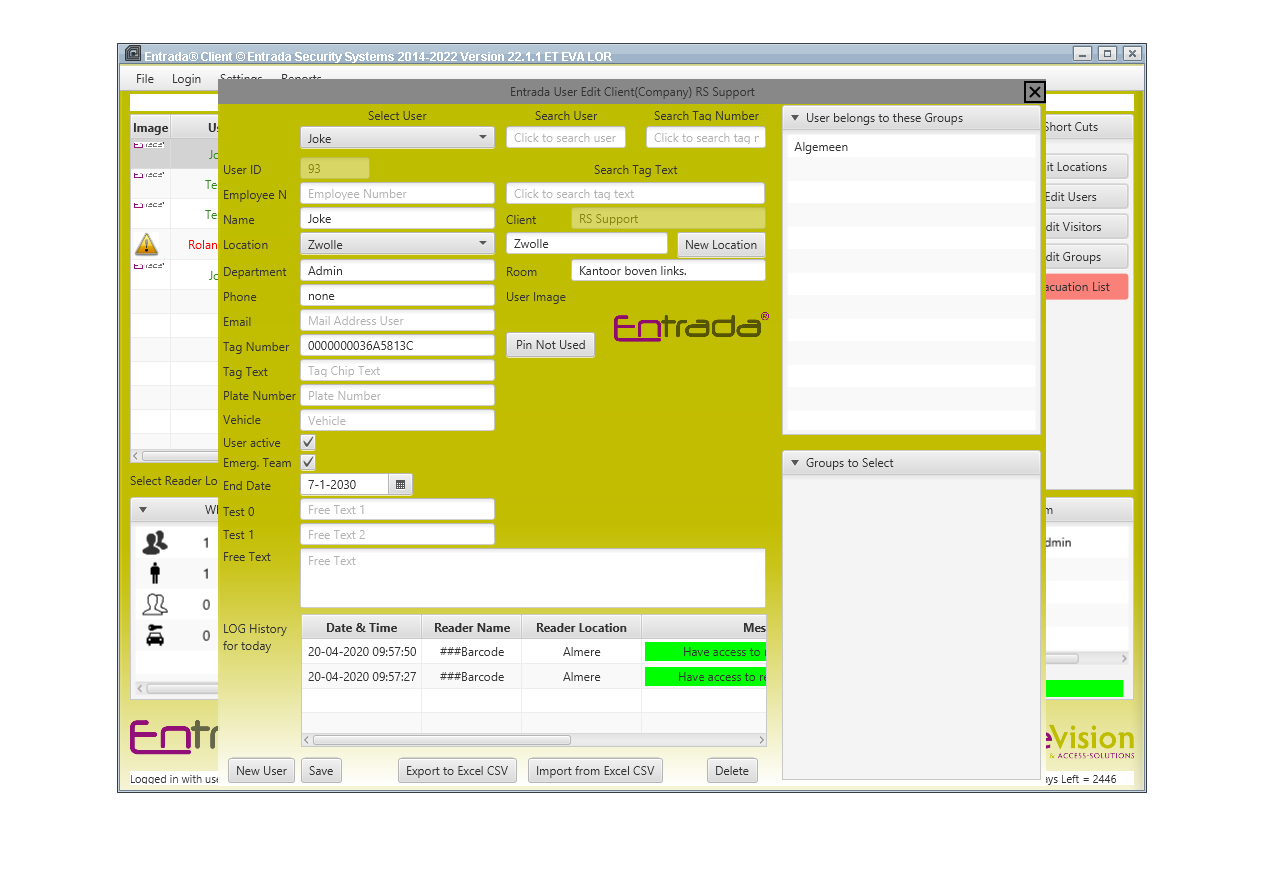Click the Delete button
The width and height of the screenshot is (1263, 880).
[732, 771]
